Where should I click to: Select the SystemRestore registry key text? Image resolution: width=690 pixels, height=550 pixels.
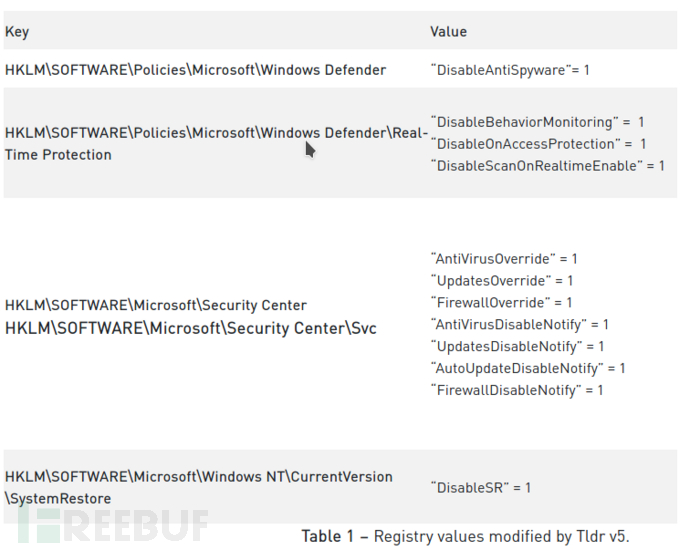click(198, 488)
